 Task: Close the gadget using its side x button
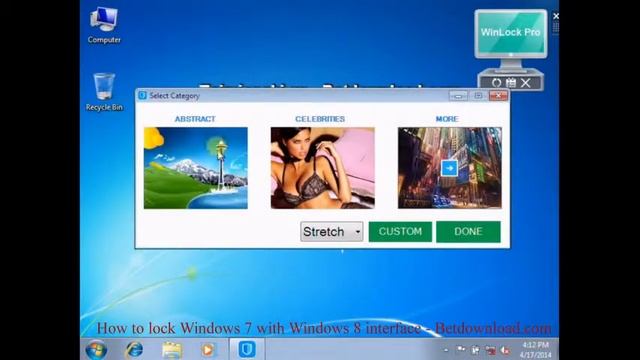[556, 16]
